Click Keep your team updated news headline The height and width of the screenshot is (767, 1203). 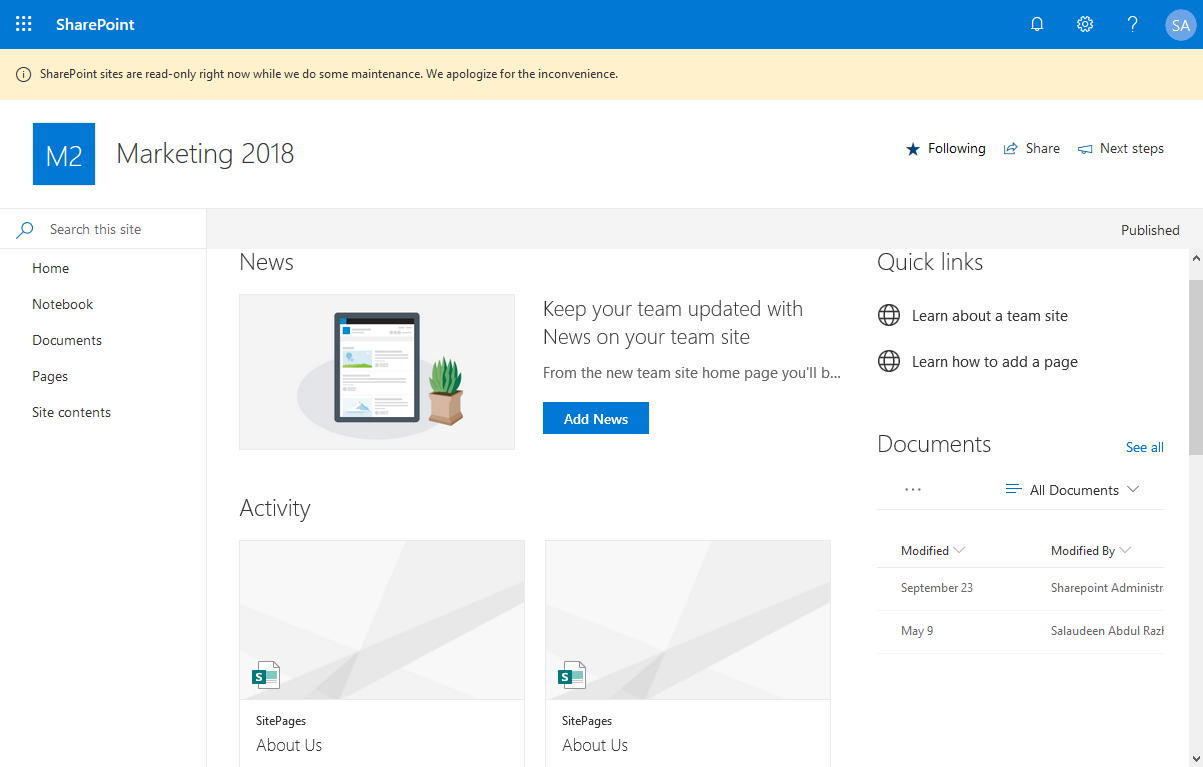pyautogui.click(x=673, y=323)
